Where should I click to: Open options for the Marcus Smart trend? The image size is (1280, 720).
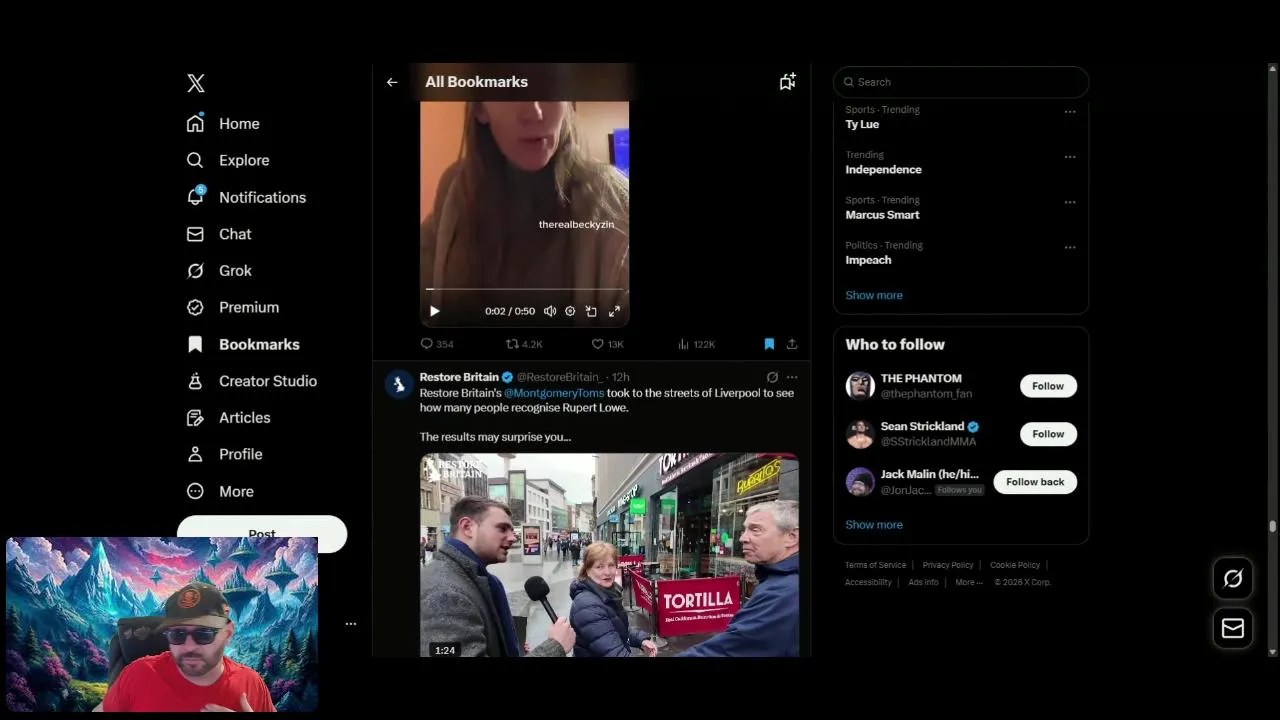1070,202
